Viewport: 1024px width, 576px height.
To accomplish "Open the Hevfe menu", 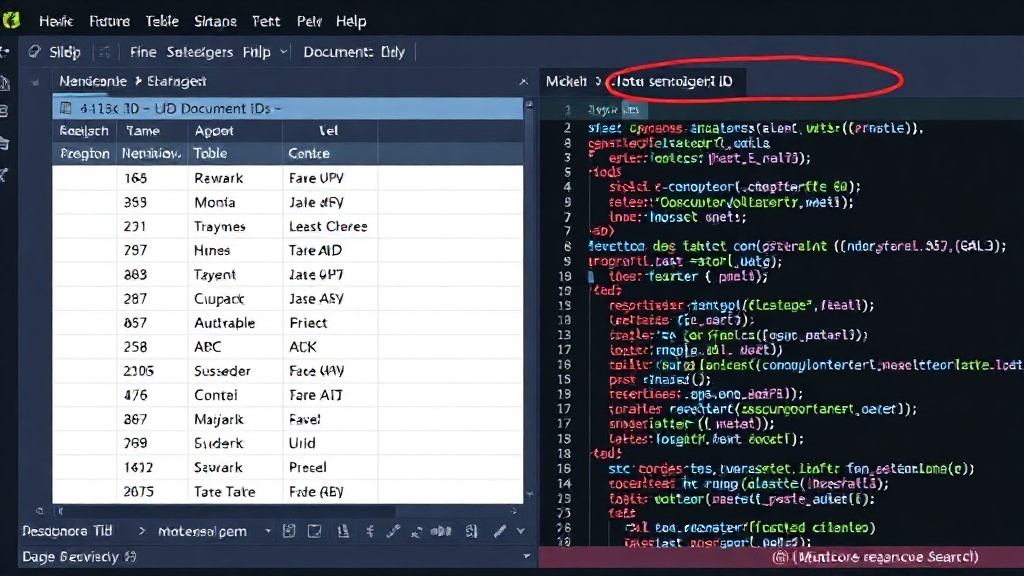I will (x=56, y=22).
